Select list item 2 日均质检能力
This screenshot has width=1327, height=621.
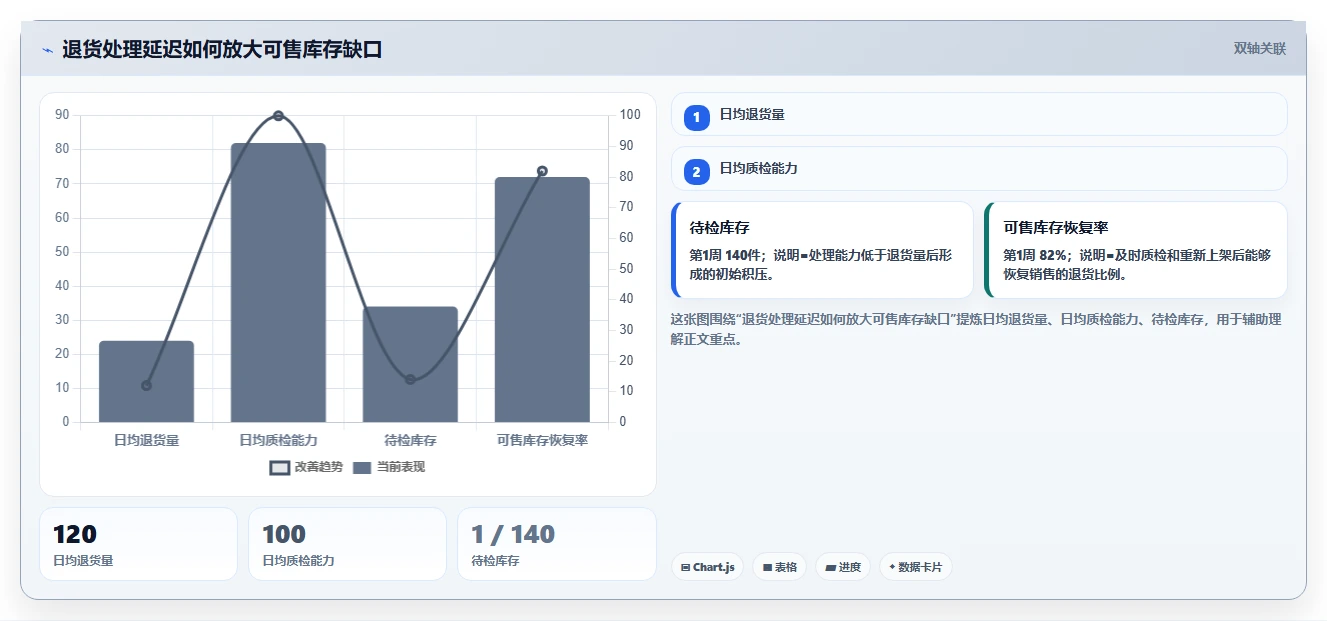979,168
